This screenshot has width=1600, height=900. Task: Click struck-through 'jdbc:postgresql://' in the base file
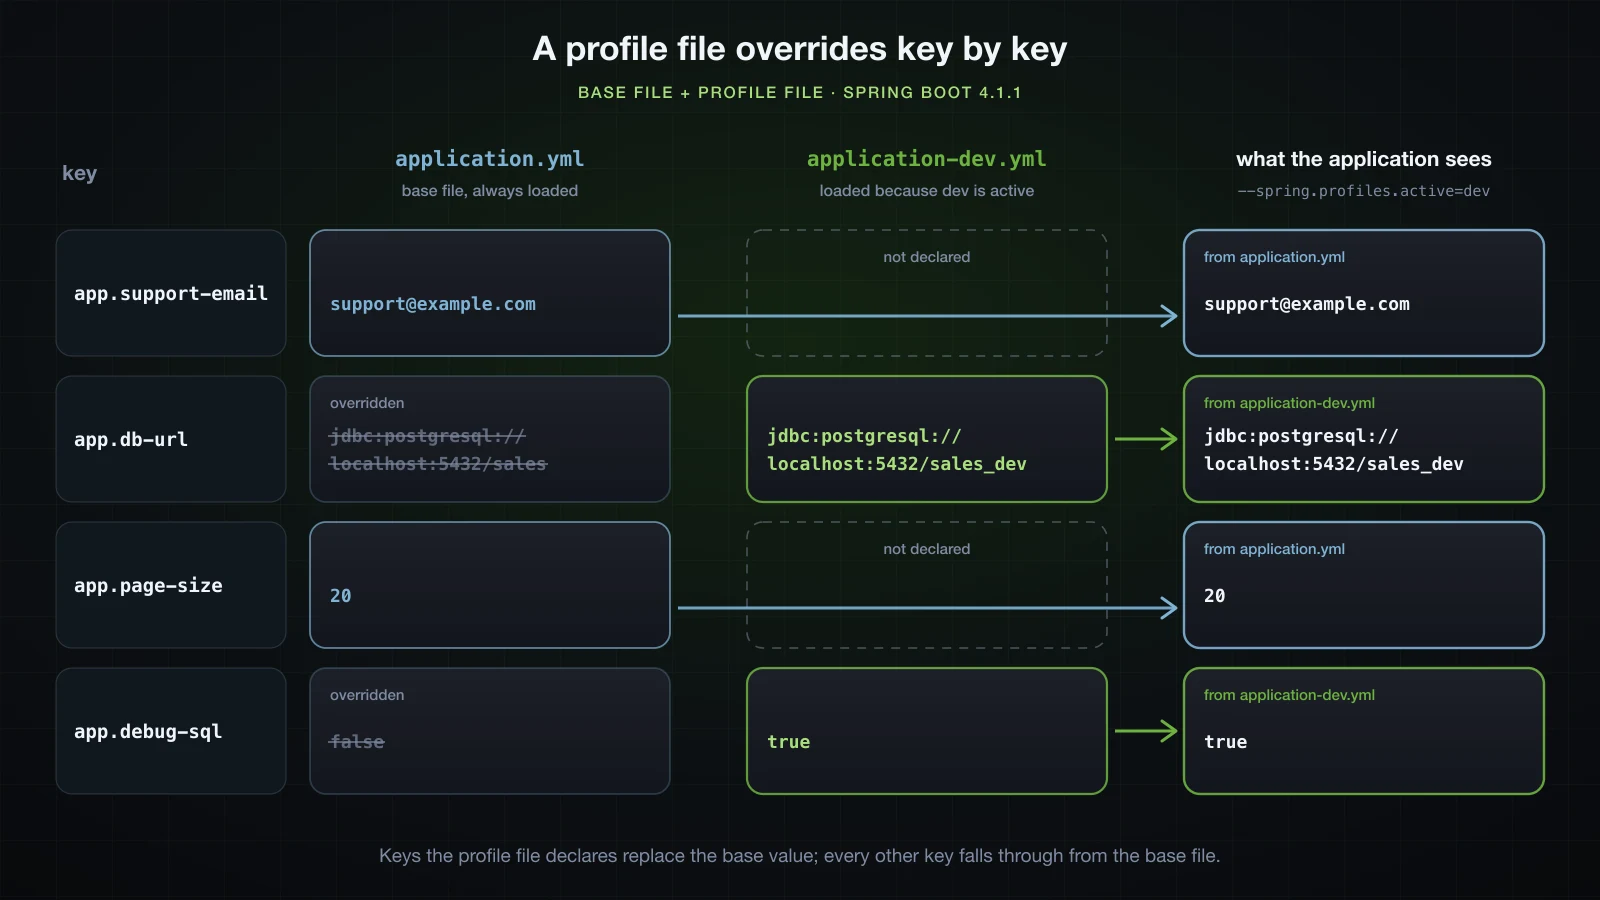click(x=428, y=436)
